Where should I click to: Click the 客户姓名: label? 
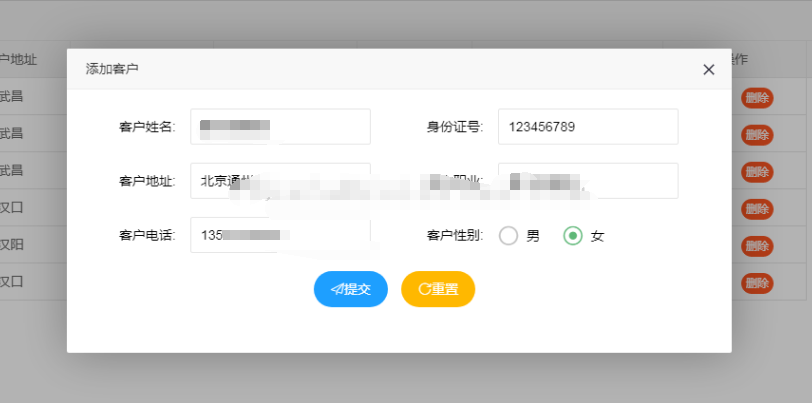coord(147,127)
